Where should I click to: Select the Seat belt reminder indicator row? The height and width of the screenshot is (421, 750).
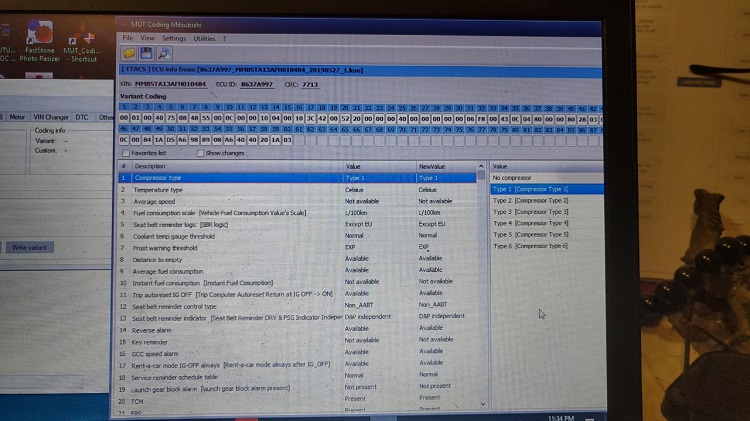[x=297, y=318]
